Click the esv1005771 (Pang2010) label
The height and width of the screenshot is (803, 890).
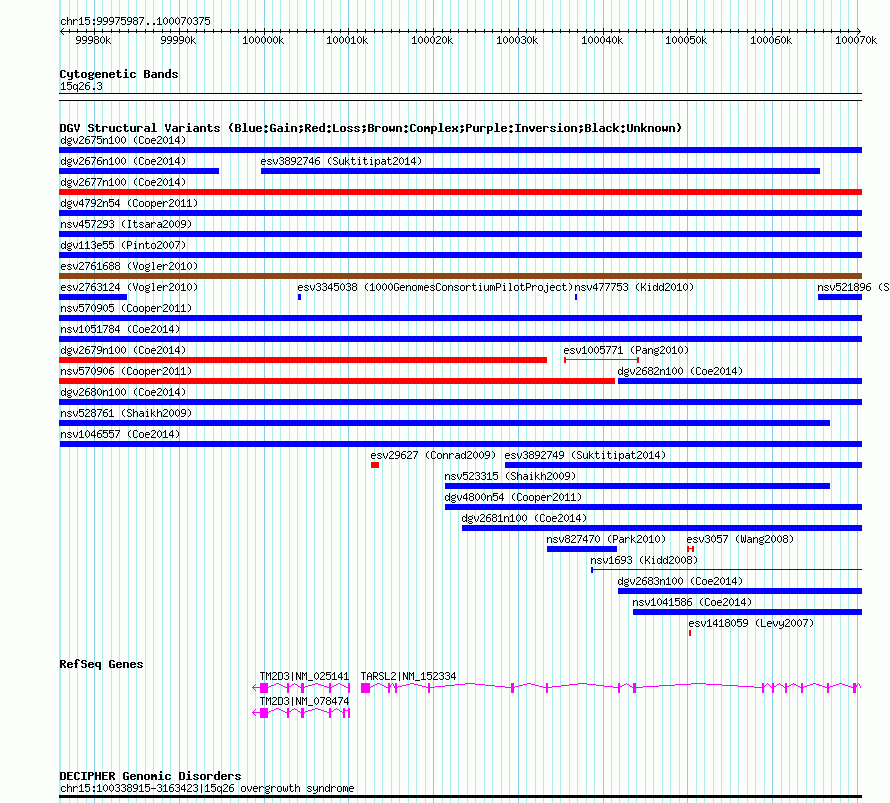coord(626,350)
